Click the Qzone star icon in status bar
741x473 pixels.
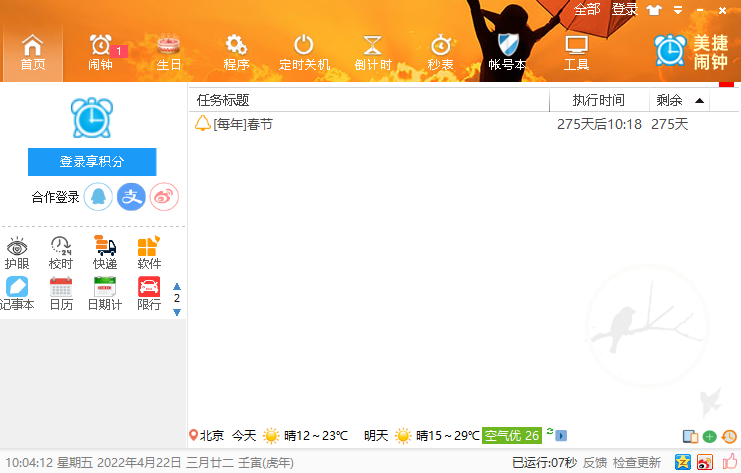click(x=682, y=462)
